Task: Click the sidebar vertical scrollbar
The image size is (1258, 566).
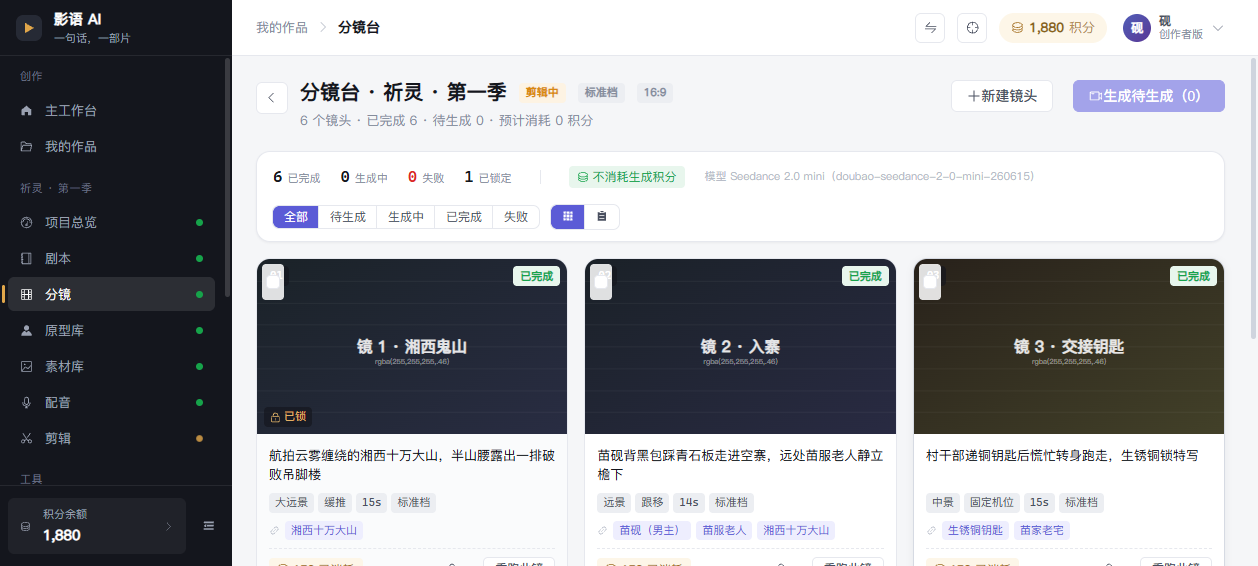Action: (227, 178)
